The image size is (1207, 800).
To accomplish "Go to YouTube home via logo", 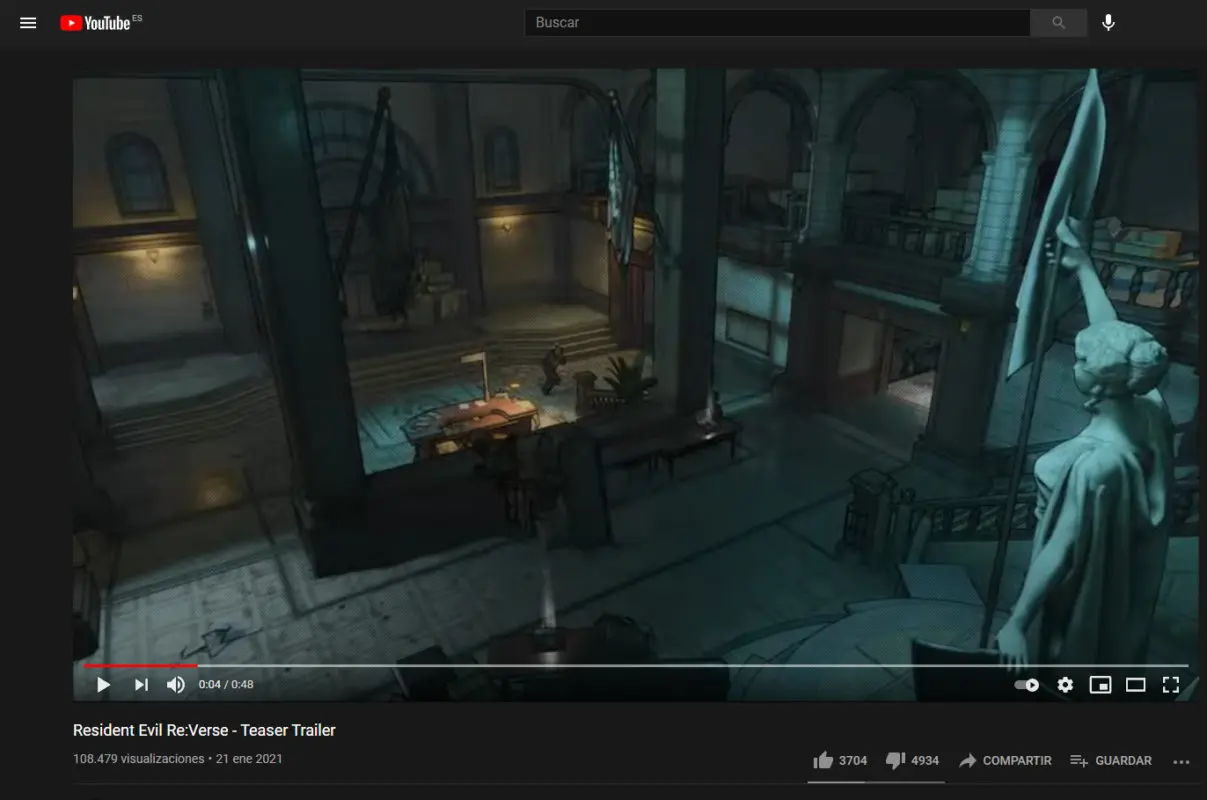I will point(98,23).
